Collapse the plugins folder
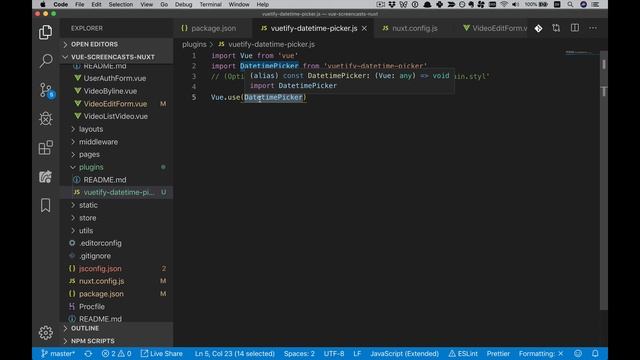Image resolution: width=640 pixels, height=360 pixels. pos(116,167)
